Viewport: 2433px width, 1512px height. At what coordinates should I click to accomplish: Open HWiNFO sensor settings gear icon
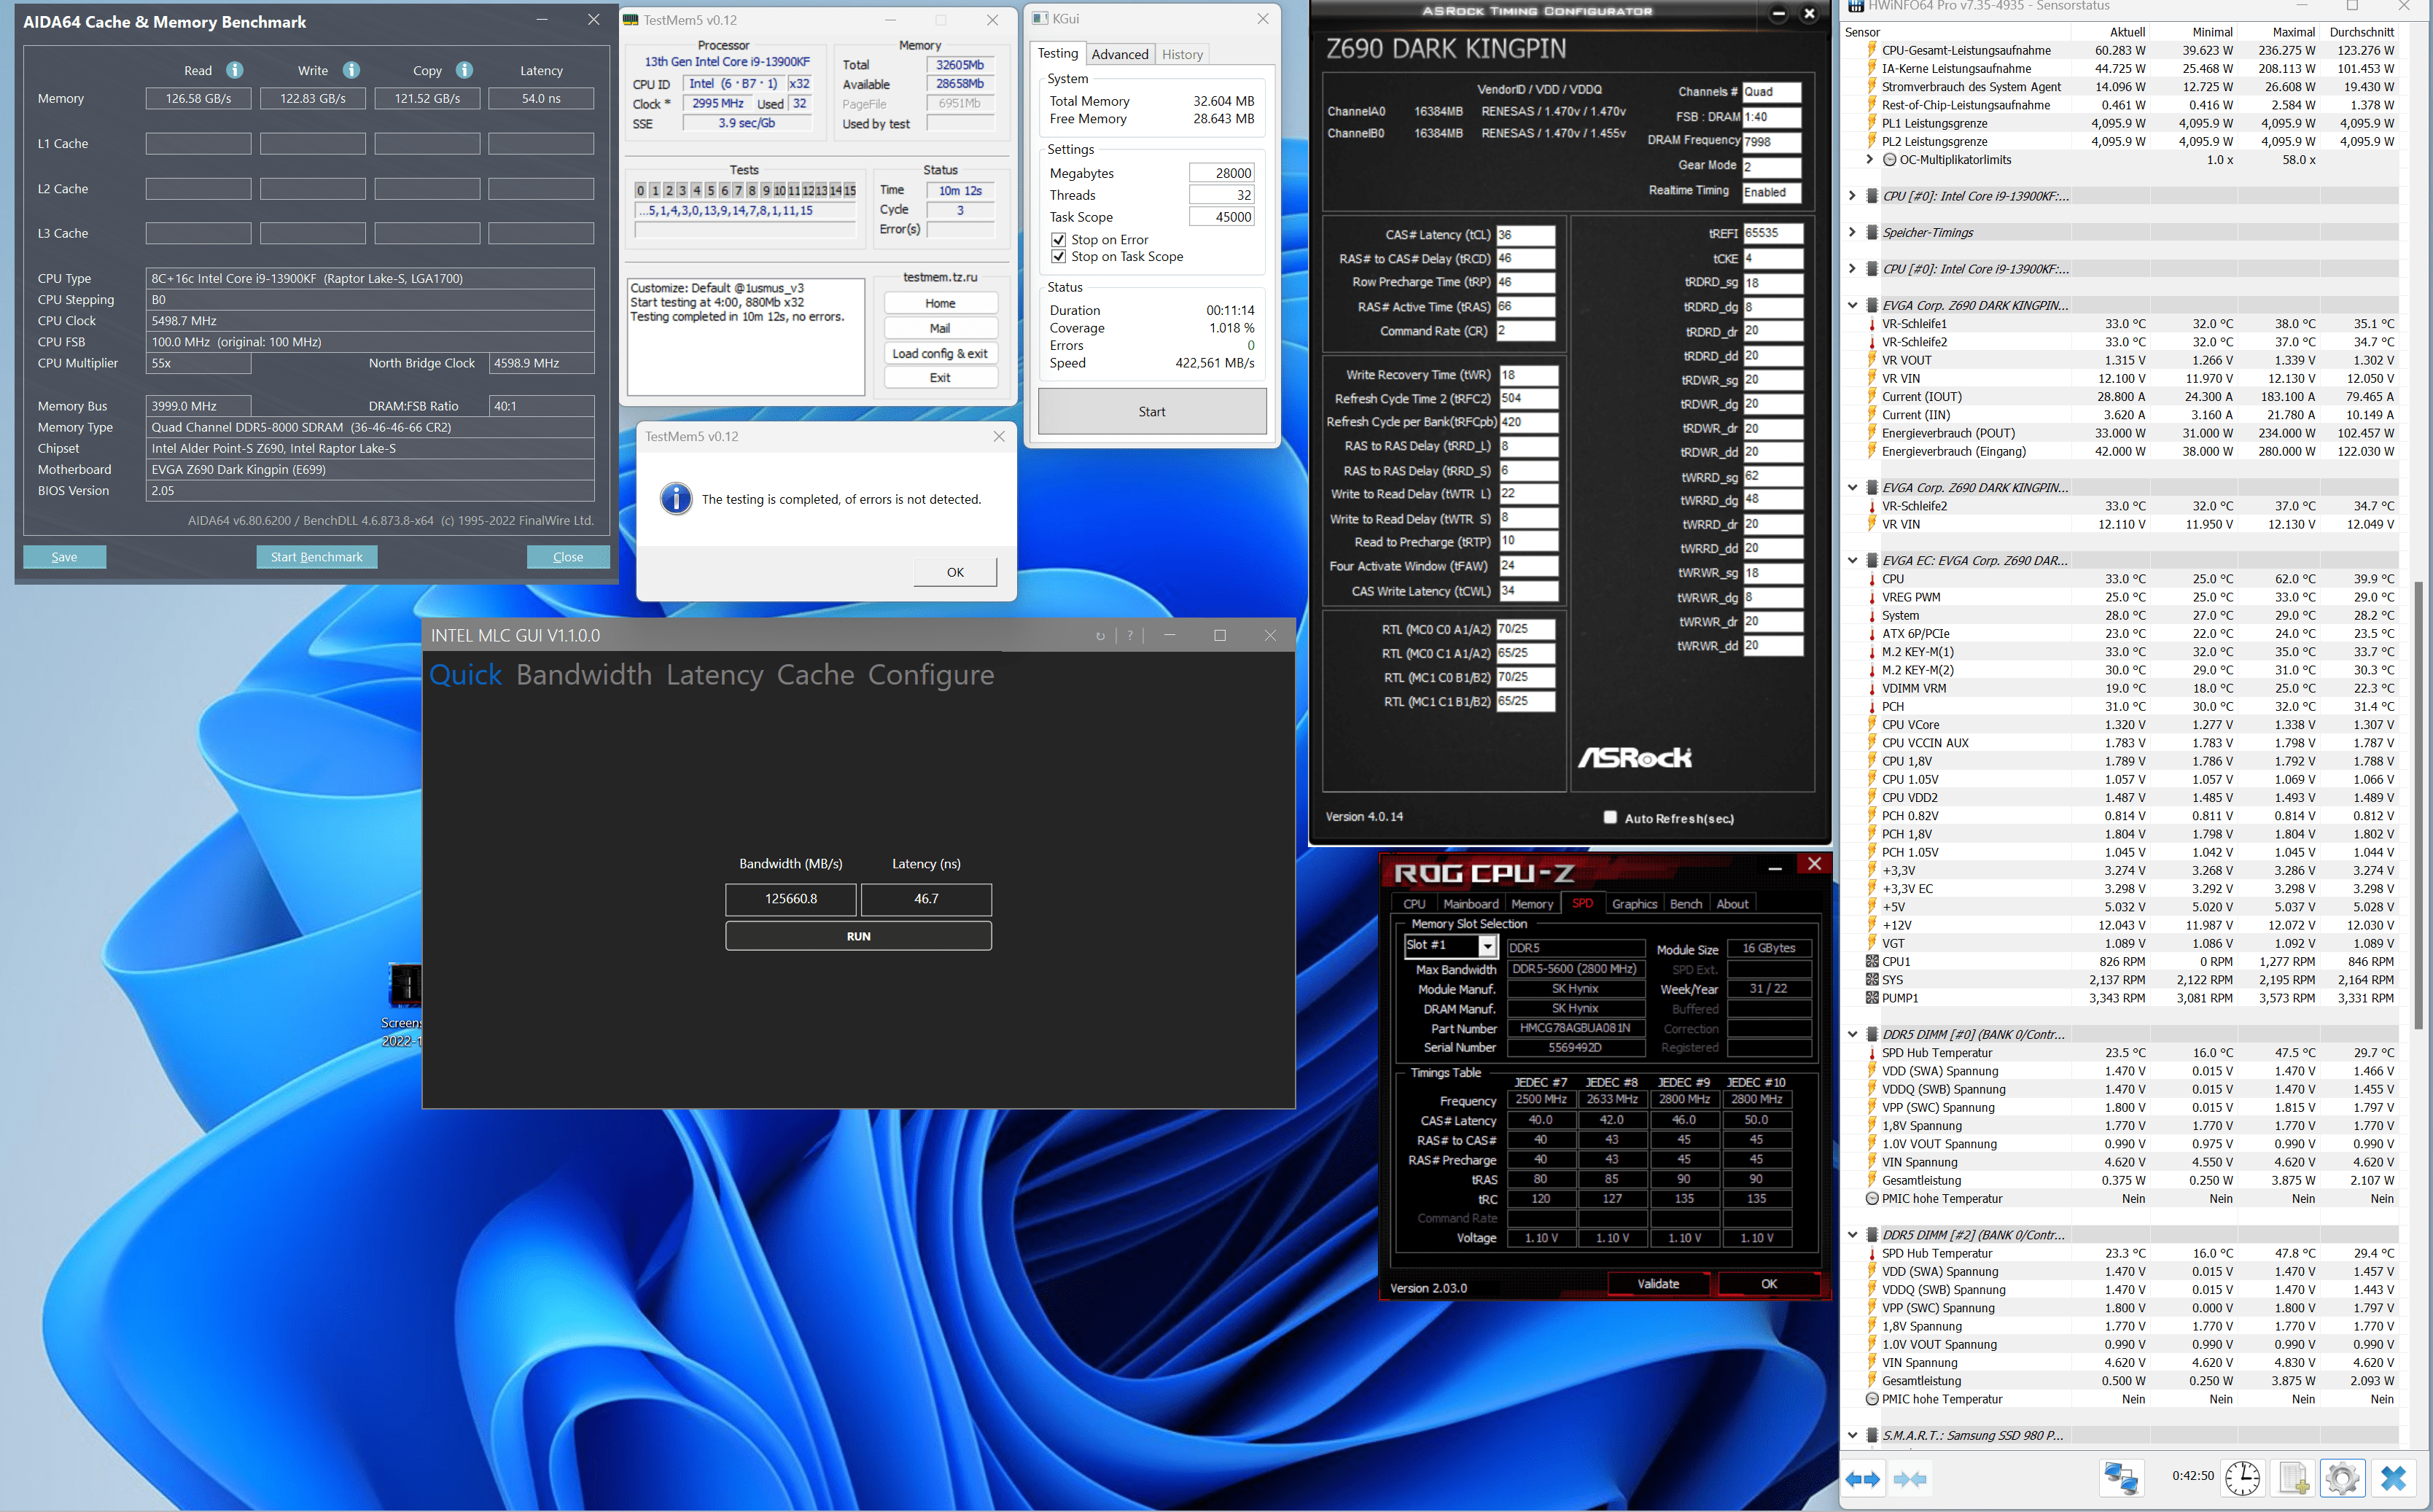point(2342,1477)
